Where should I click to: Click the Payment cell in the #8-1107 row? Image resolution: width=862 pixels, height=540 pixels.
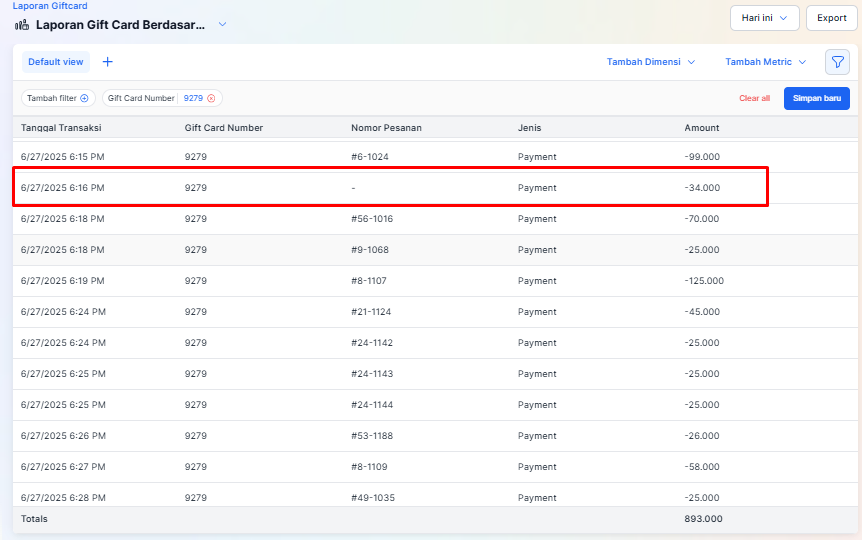[x=537, y=280]
